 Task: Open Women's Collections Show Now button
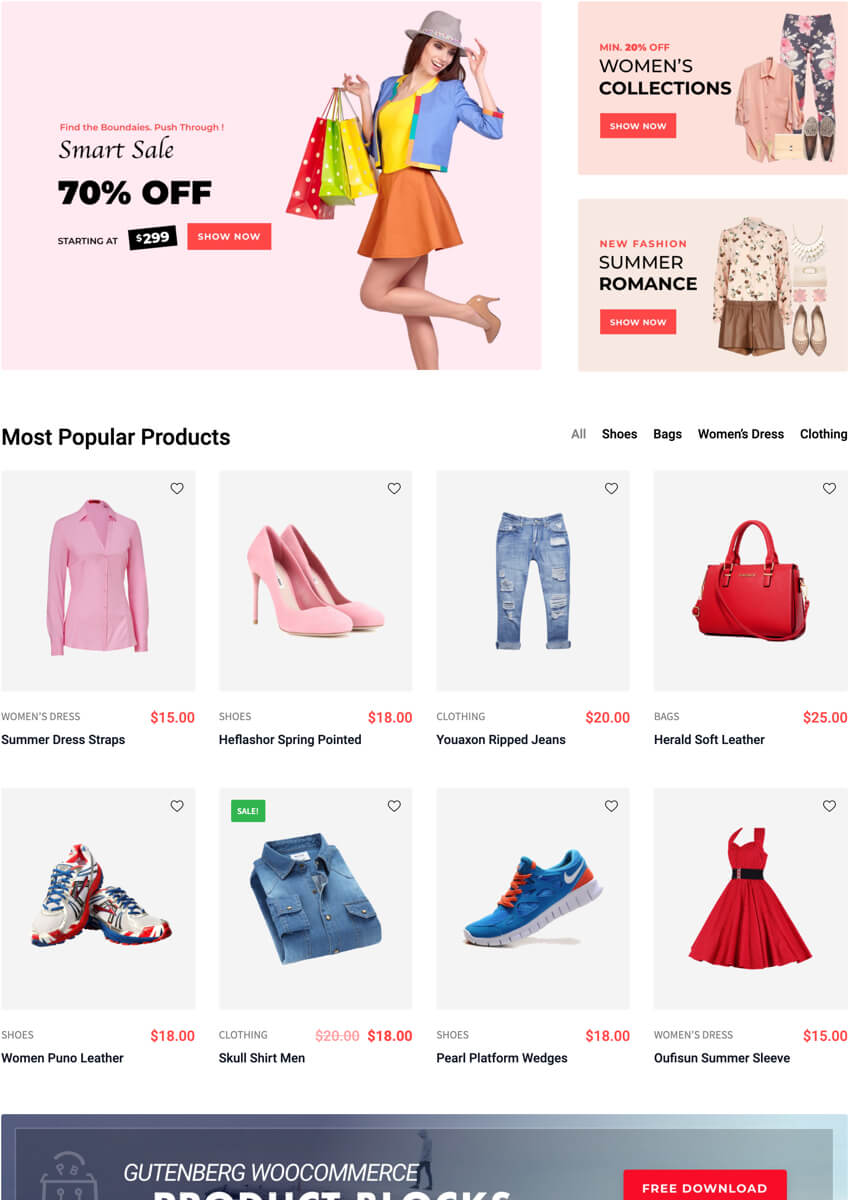[638, 126]
